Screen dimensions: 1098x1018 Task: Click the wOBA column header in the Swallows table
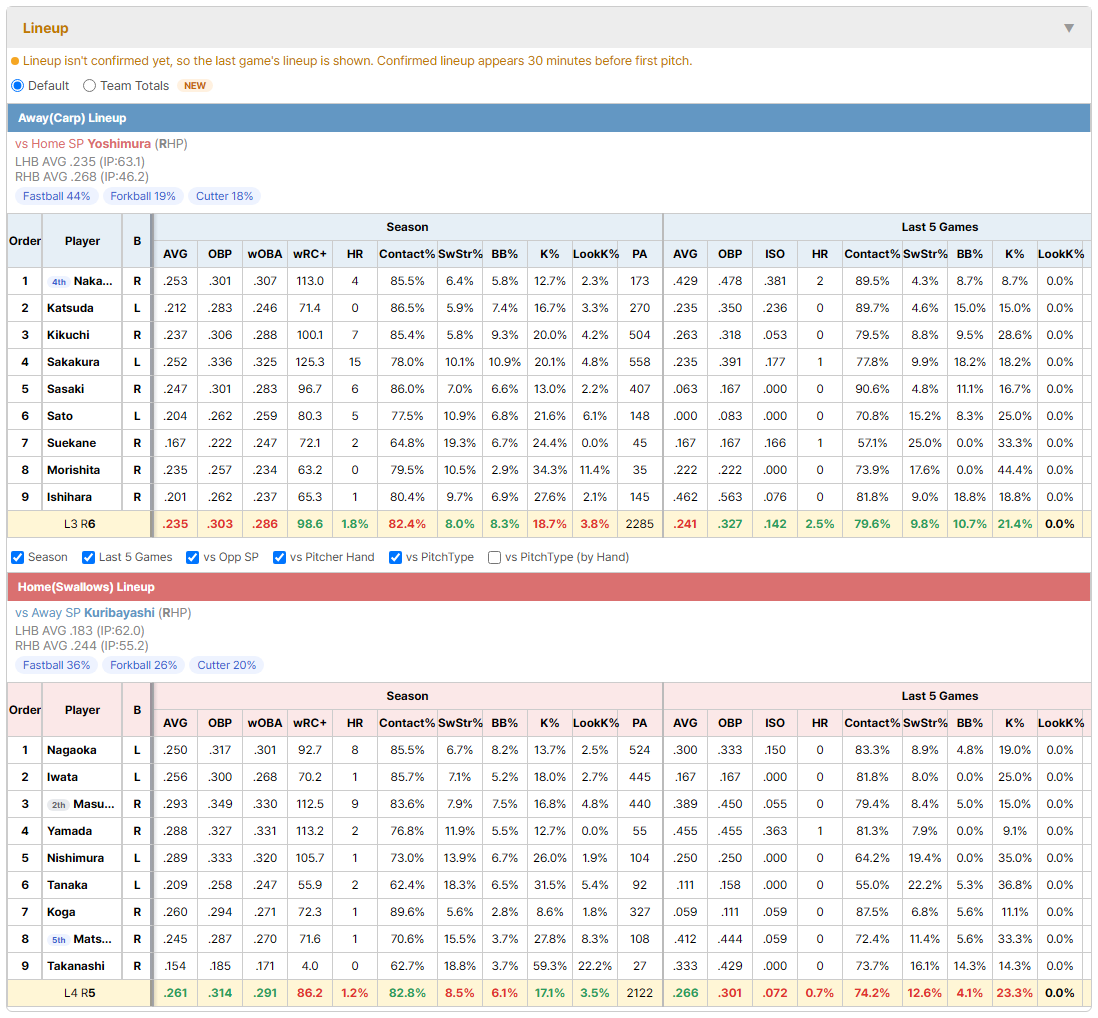265,723
